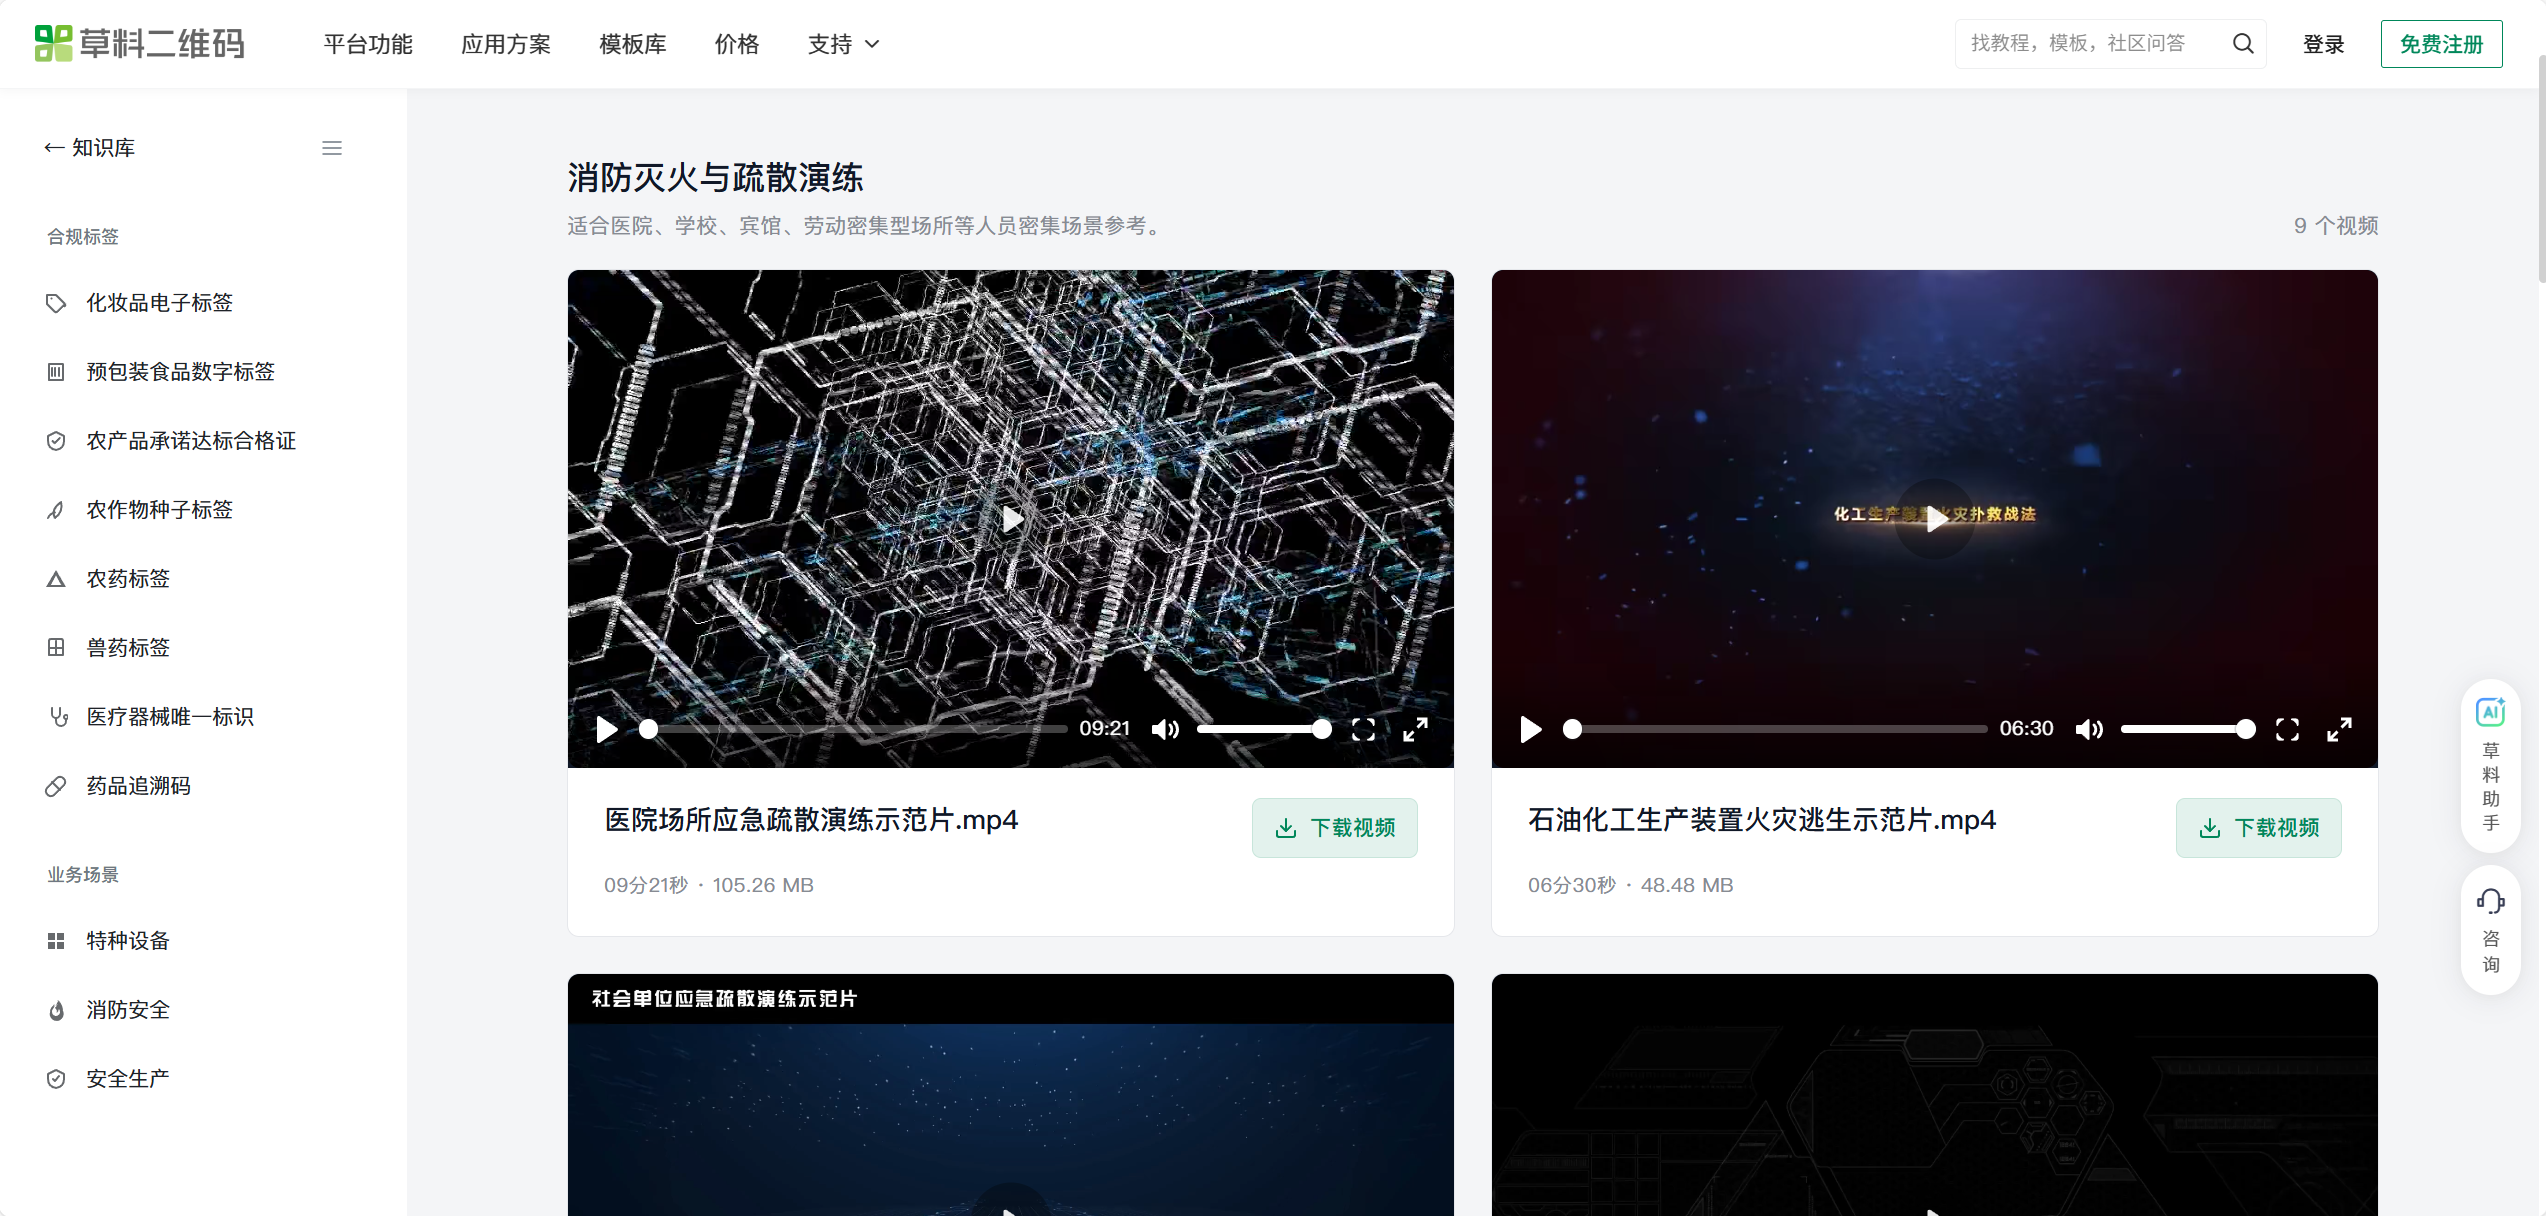Viewport: 2546px width, 1216px height.
Task: Click the search magnifier icon
Action: (2243, 43)
